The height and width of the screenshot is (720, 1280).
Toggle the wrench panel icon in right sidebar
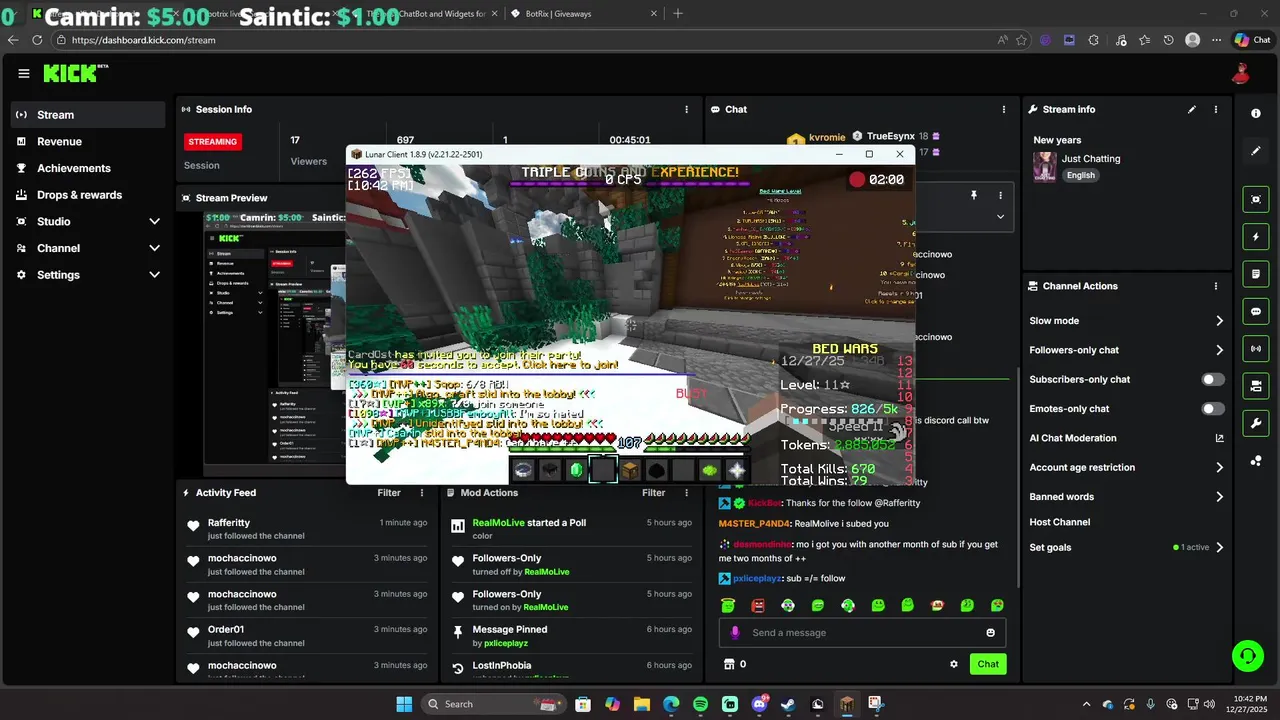(x=1256, y=423)
